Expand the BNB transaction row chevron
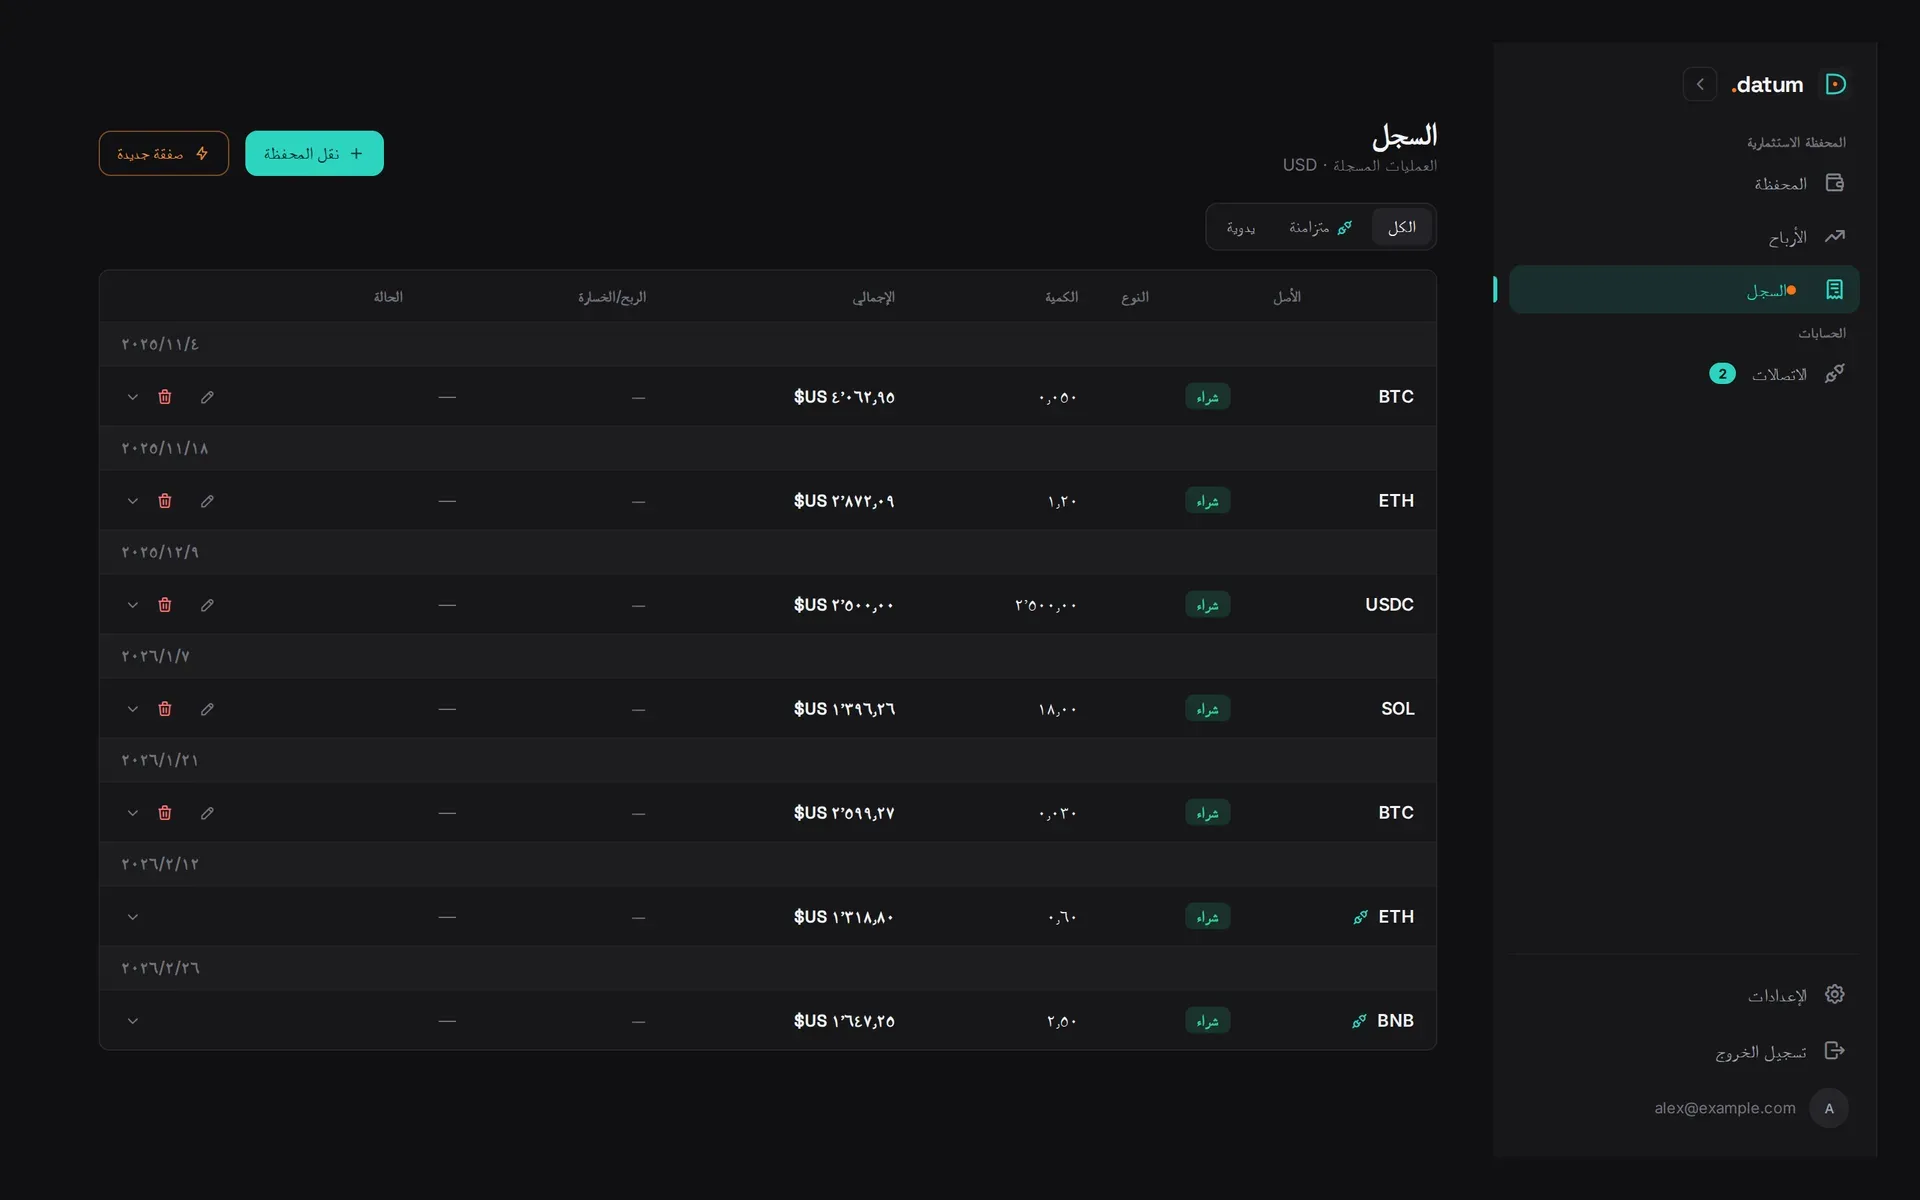The height and width of the screenshot is (1200, 1920). 132,1021
